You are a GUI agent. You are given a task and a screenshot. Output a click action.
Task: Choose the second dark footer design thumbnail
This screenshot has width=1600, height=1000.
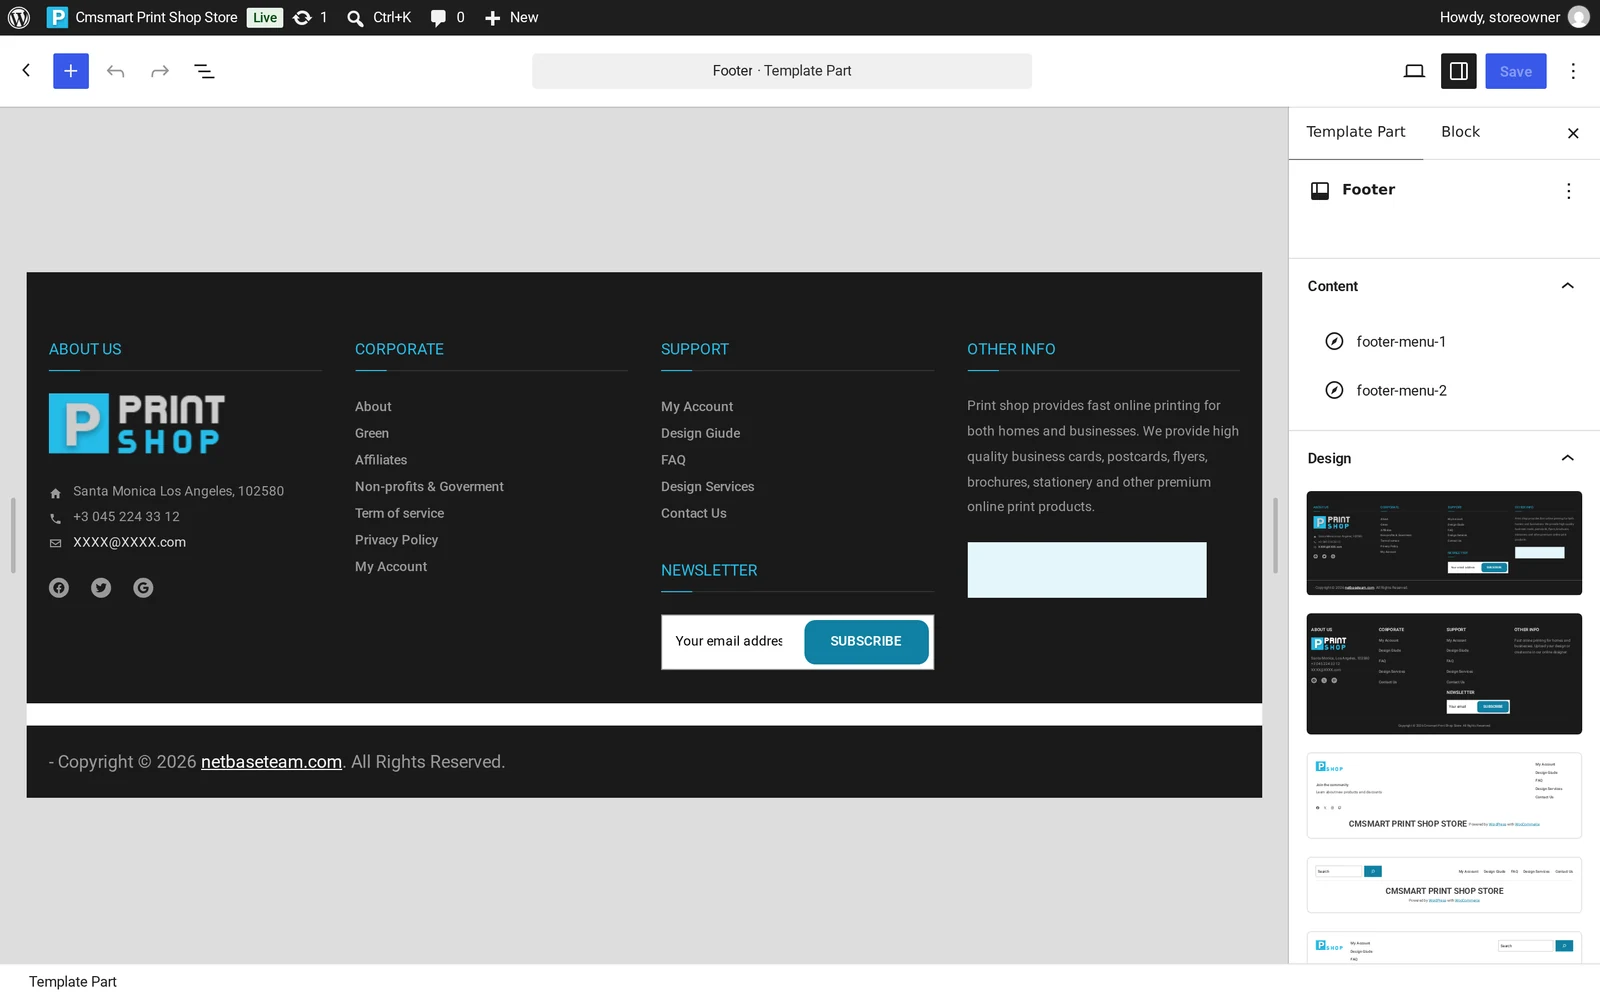tap(1444, 674)
